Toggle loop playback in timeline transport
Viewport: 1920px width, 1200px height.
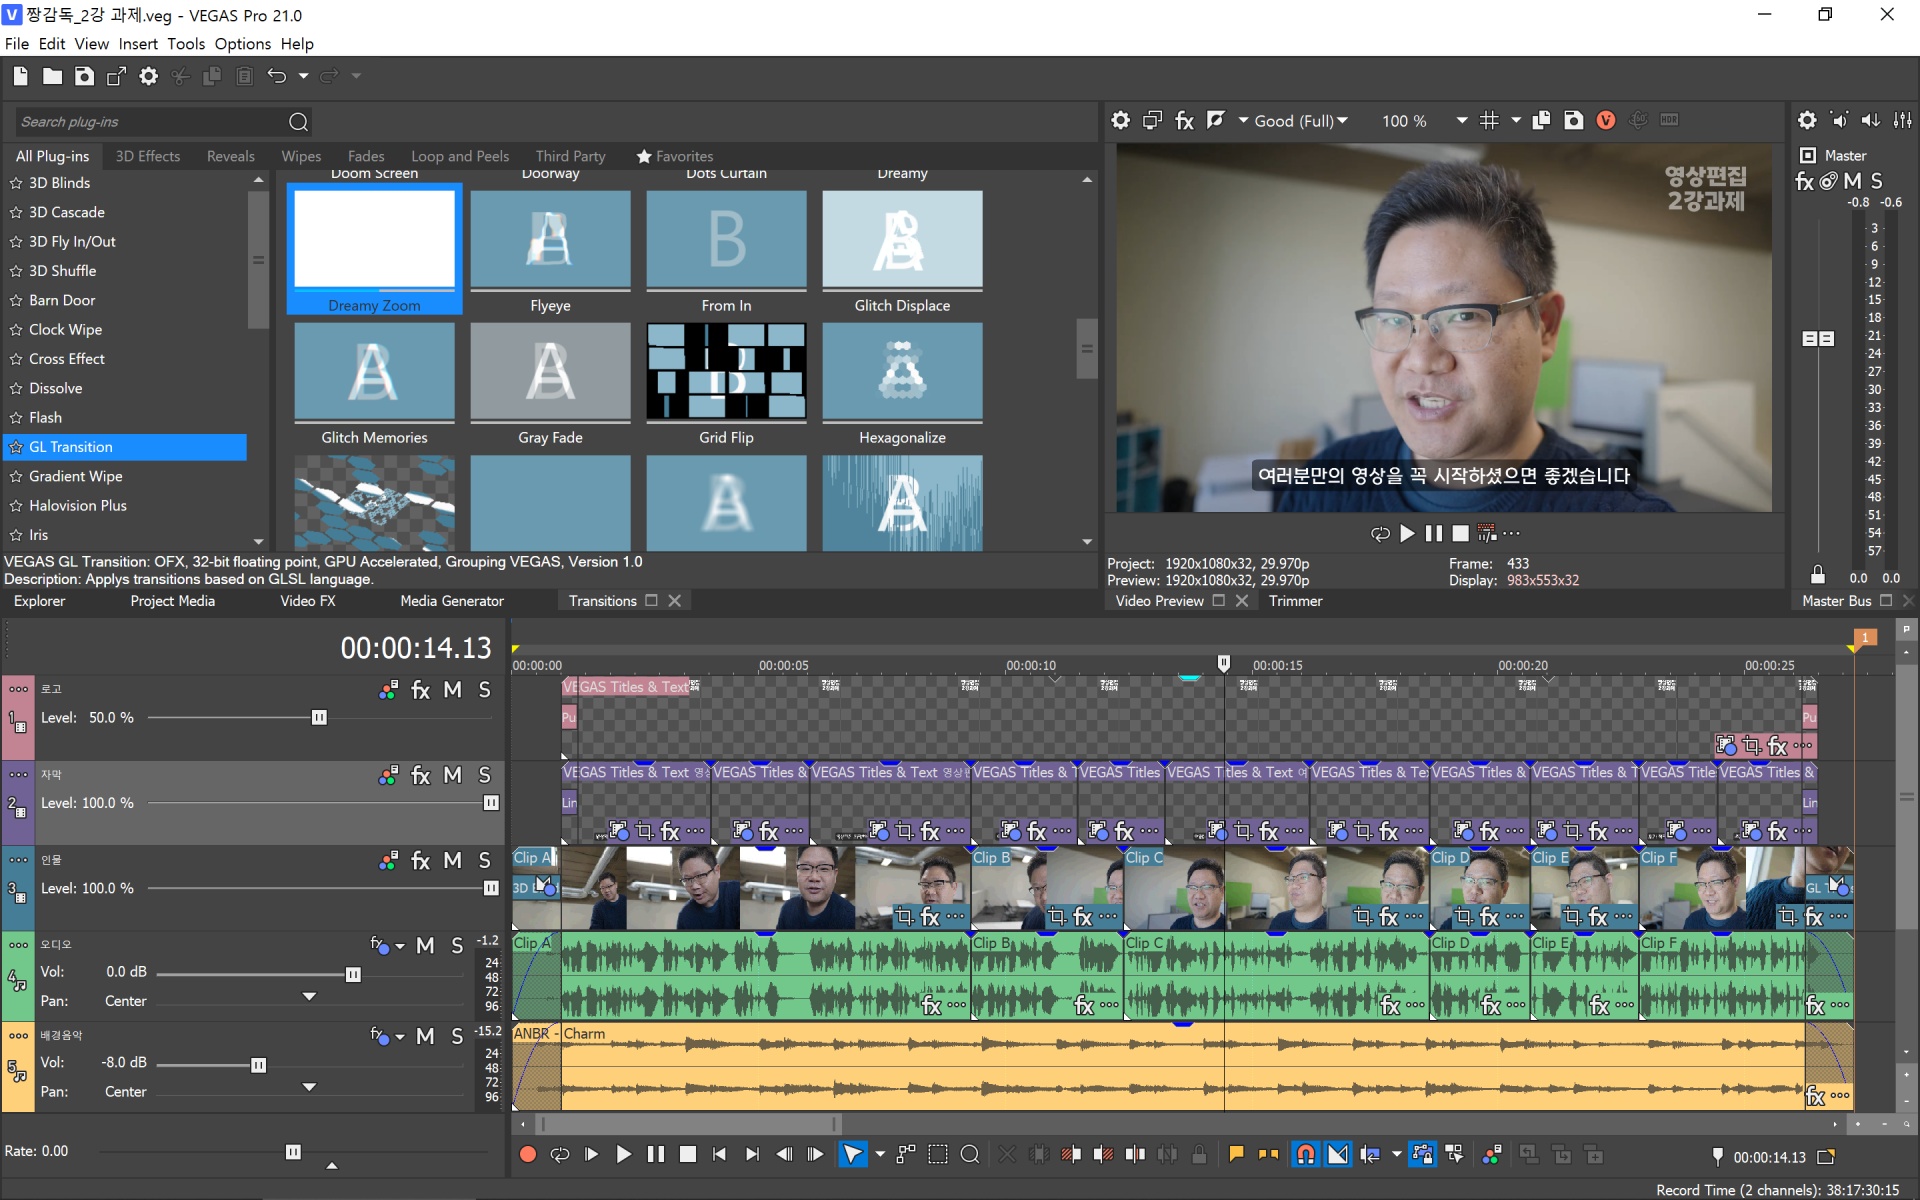click(x=560, y=1154)
